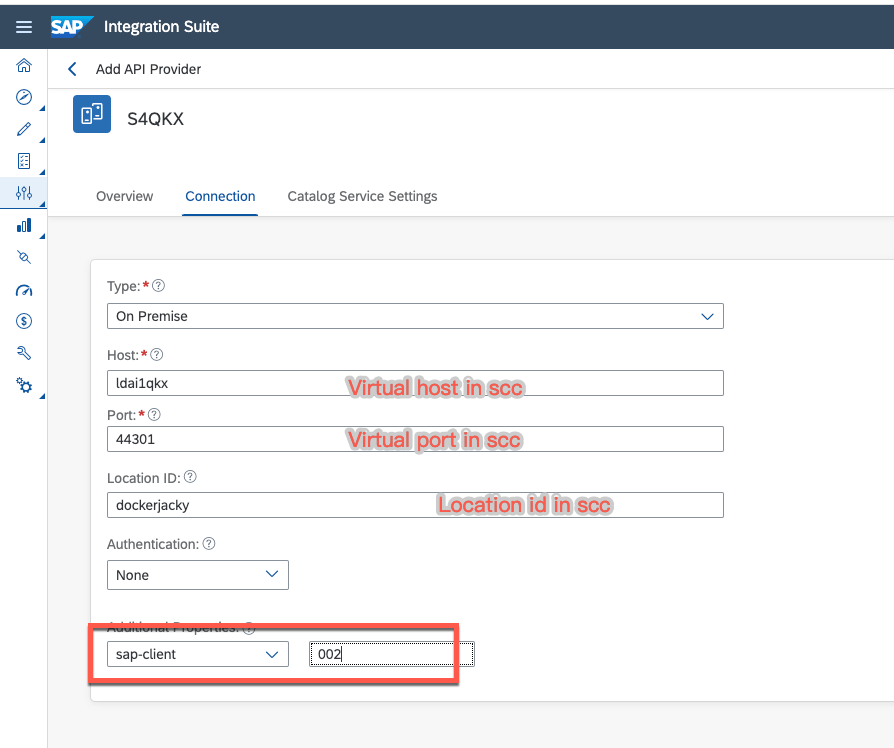Open the Settings gears icon
The height and width of the screenshot is (748, 894).
(x=24, y=385)
